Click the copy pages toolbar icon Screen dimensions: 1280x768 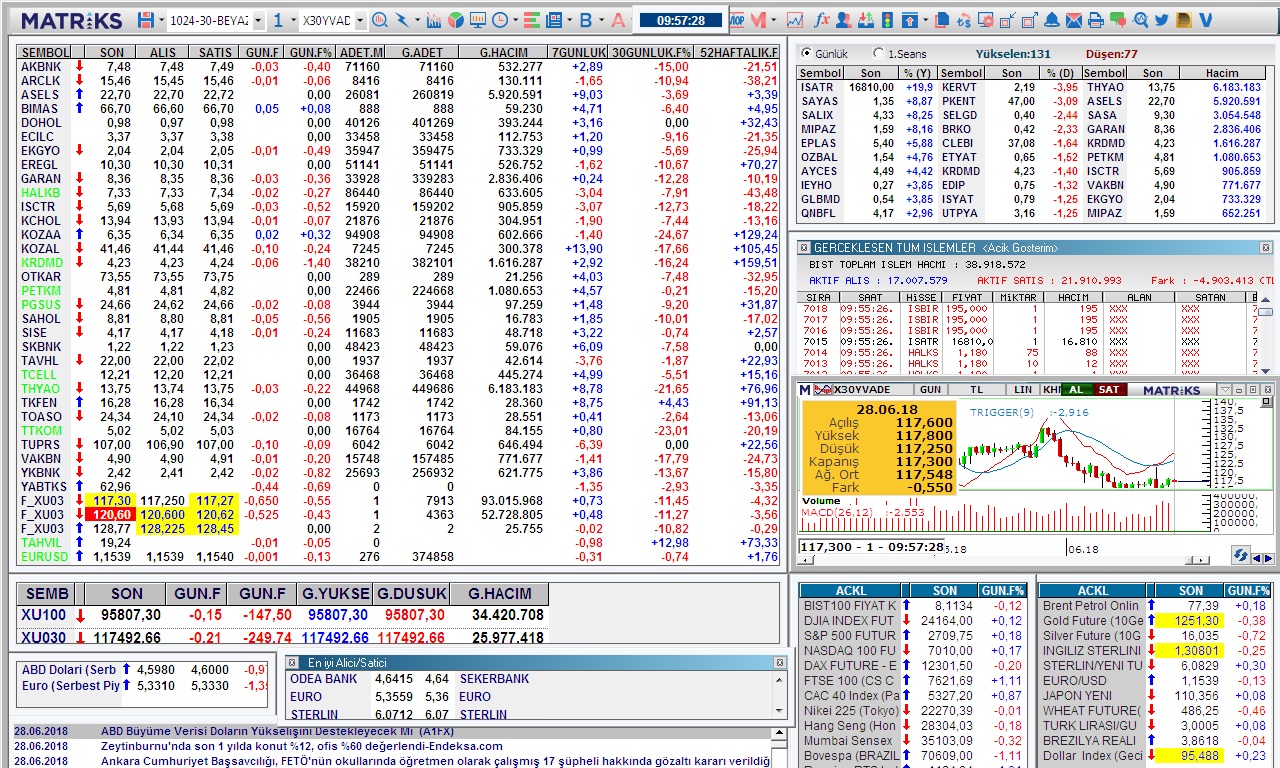pyautogui.click(x=942, y=20)
